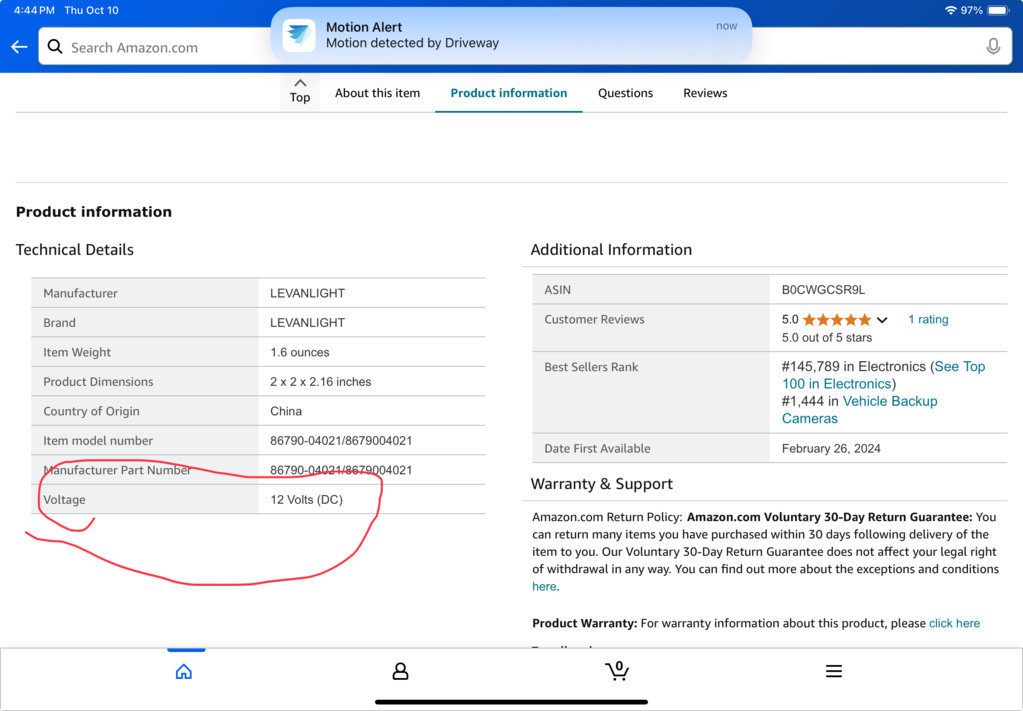The height and width of the screenshot is (711, 1023).
Task: Select the Brand LEVANLIGHT value
Action: point(307,322)
